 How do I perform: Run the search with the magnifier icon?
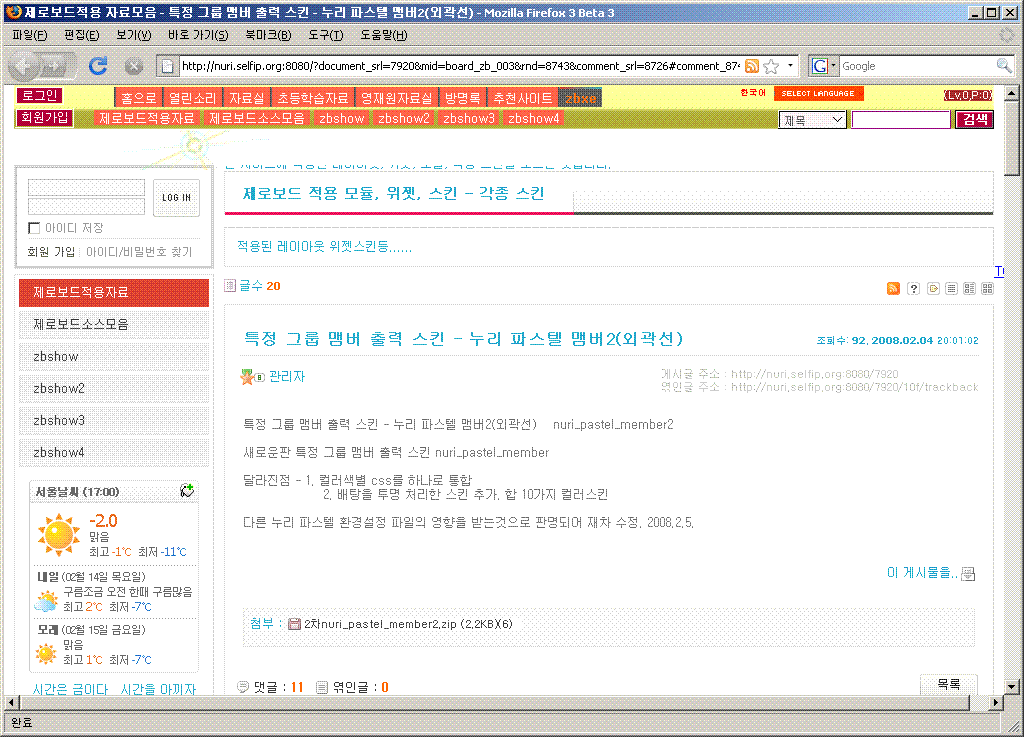tap(1004, 65)
